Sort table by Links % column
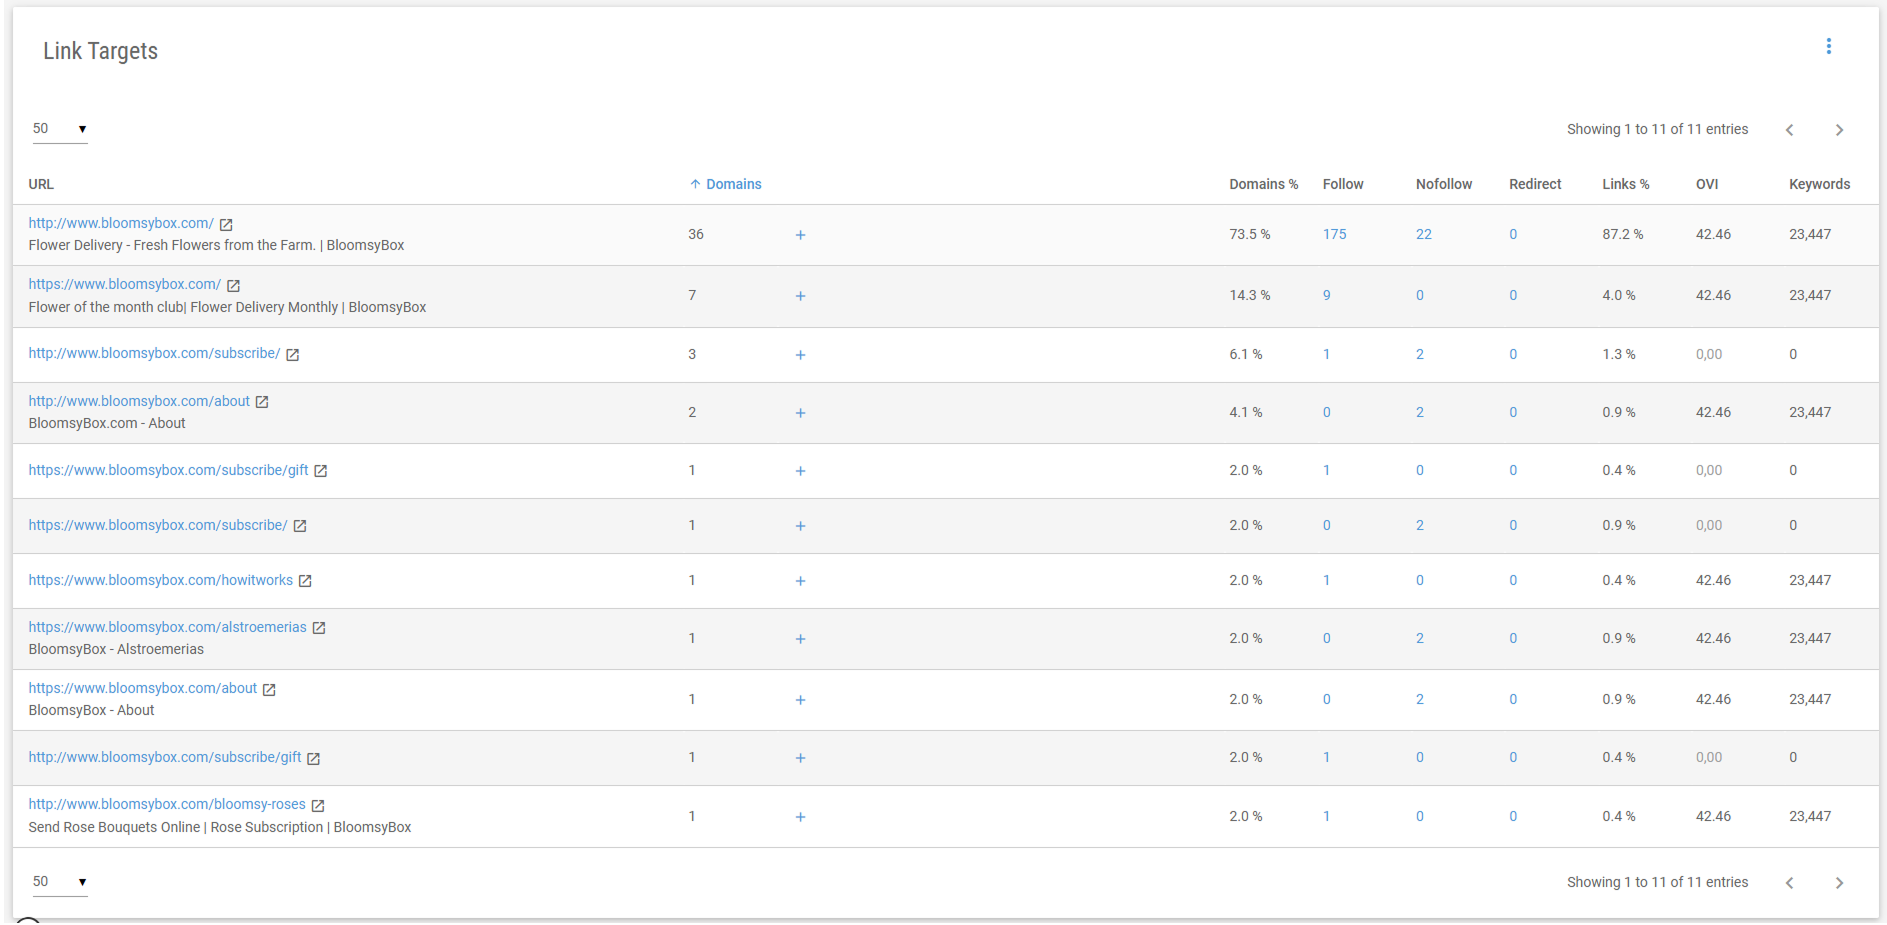Screen dimensions: 1887x925 point(1626,184)
